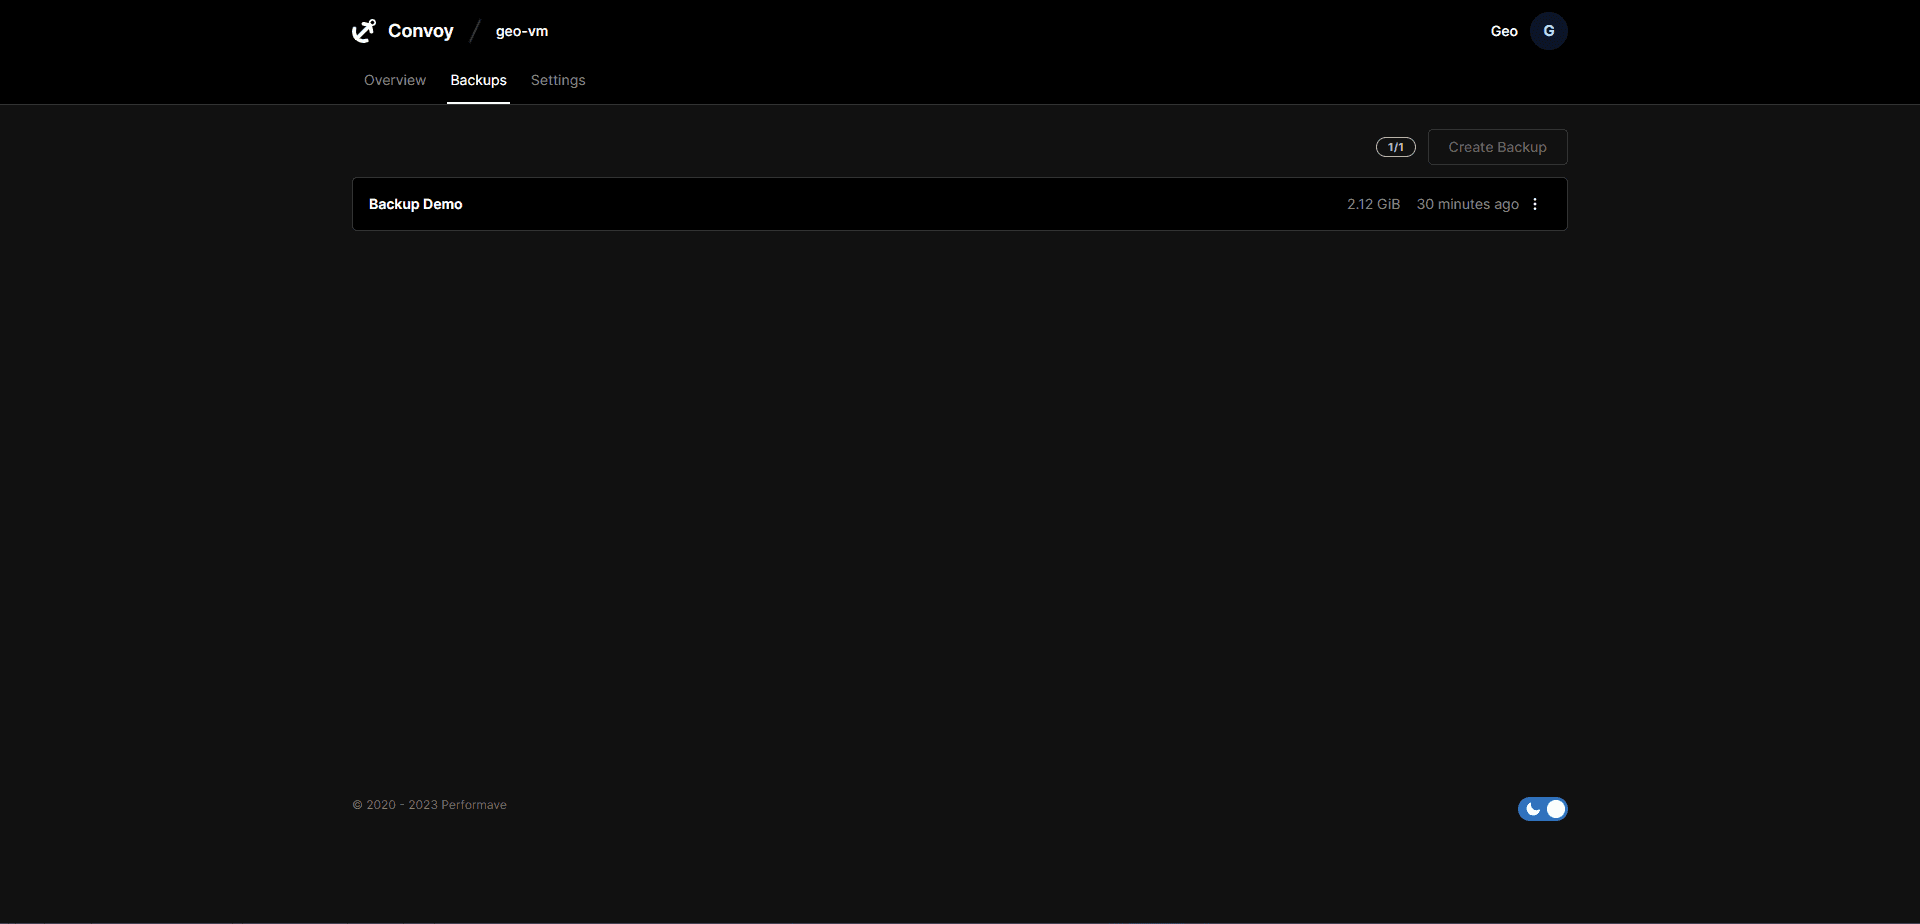The width and height of the screenshot is (1920, 924).
Task: Click the 2.12 GiB size value
Action: click(1373, 204)
